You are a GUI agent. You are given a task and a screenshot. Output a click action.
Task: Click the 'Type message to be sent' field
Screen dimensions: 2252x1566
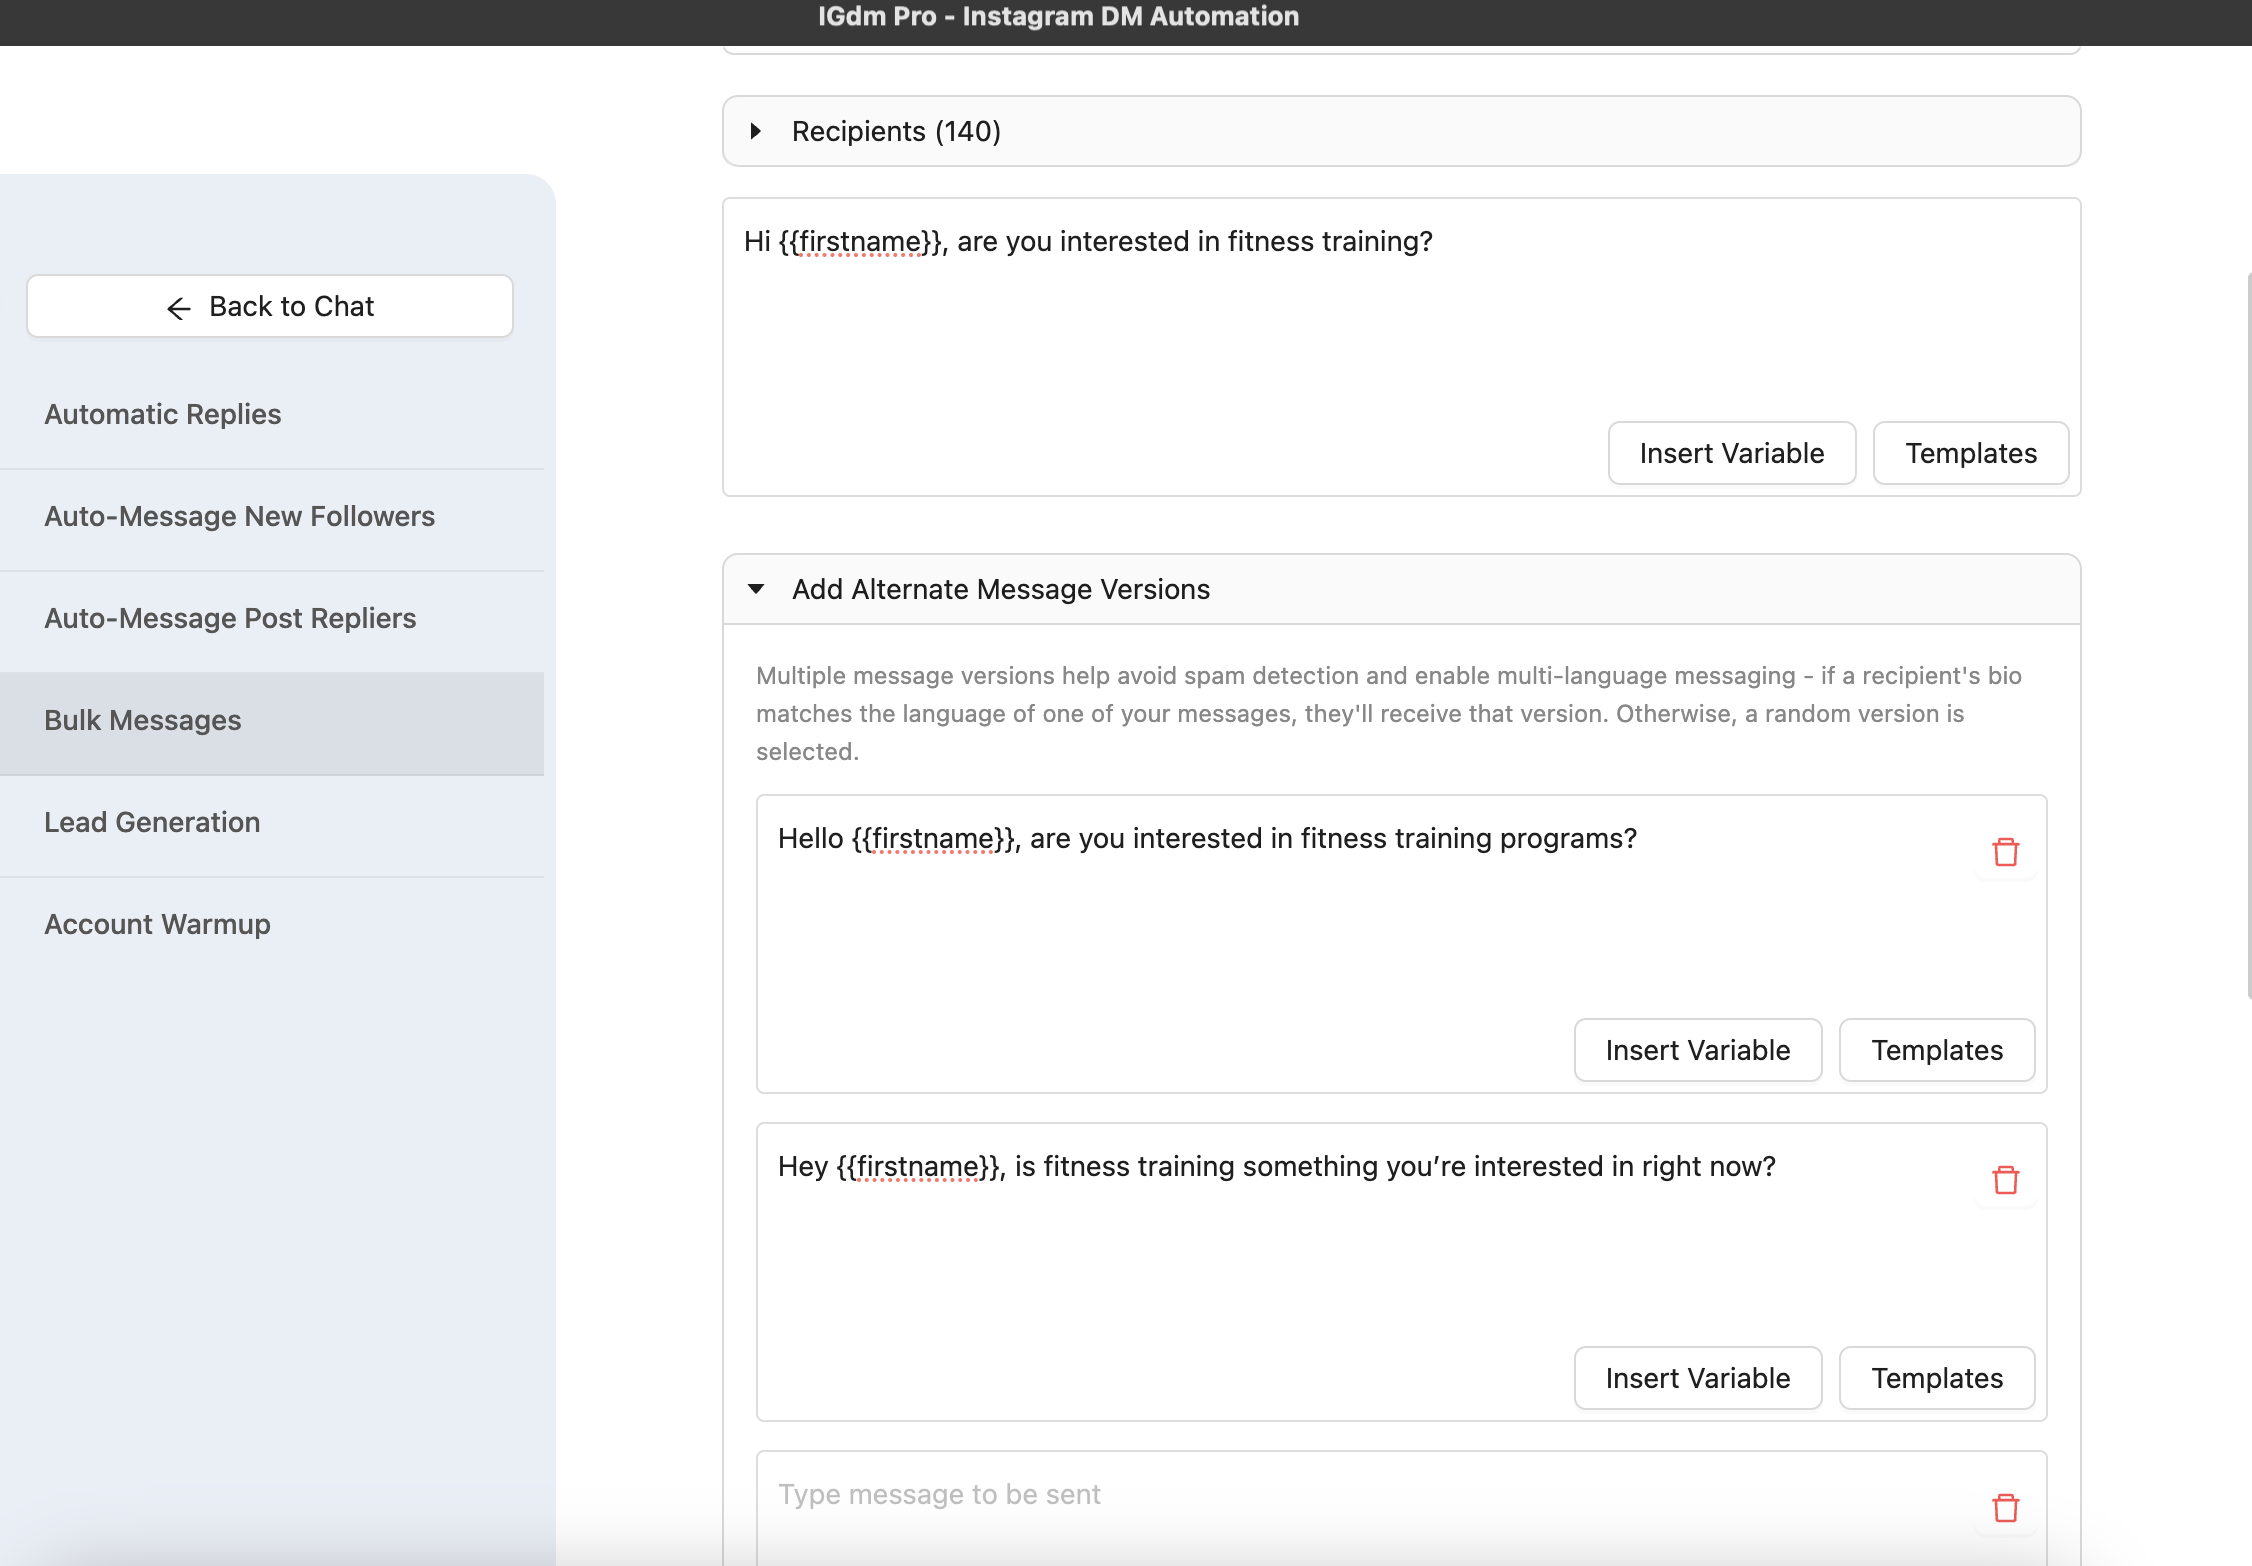click(x=1200, y=1493)
